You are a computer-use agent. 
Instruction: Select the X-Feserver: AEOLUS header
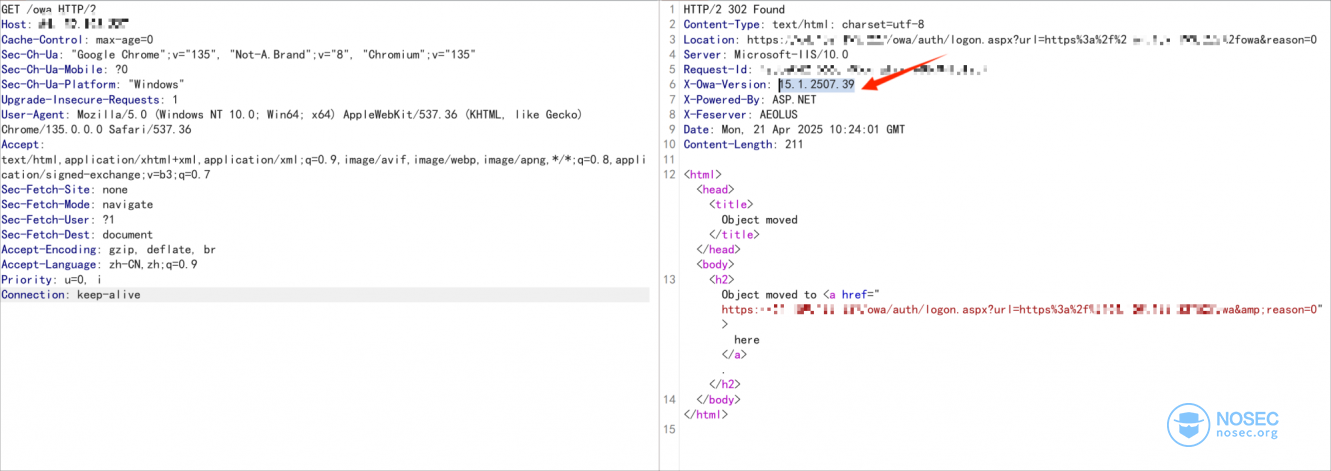click(740, 114)
